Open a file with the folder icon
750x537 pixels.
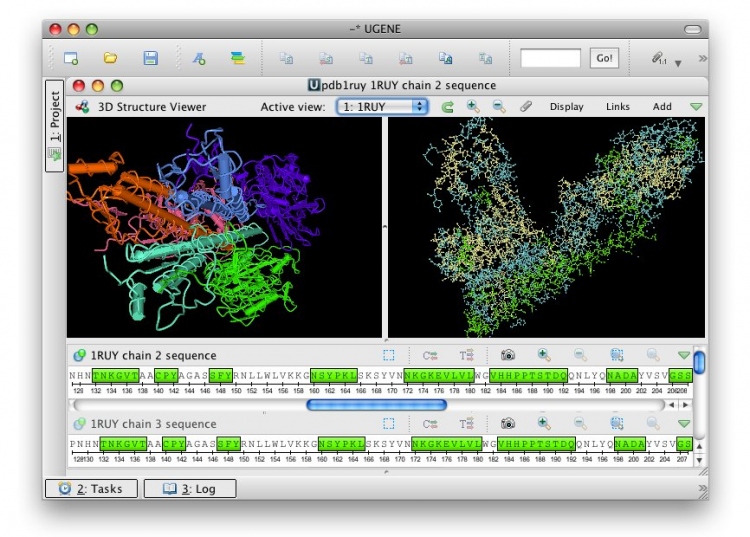[111, 59]
